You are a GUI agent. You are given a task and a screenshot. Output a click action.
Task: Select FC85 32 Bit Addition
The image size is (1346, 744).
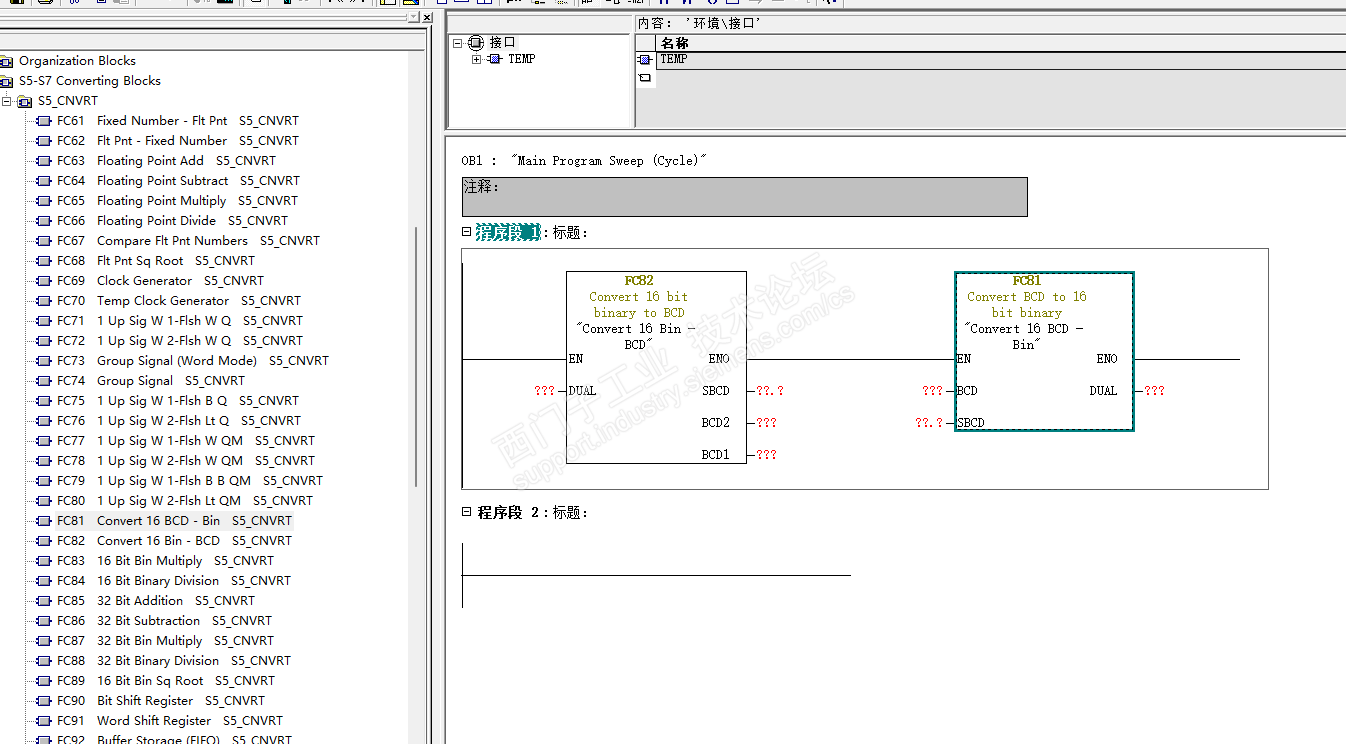pos(156,601)
